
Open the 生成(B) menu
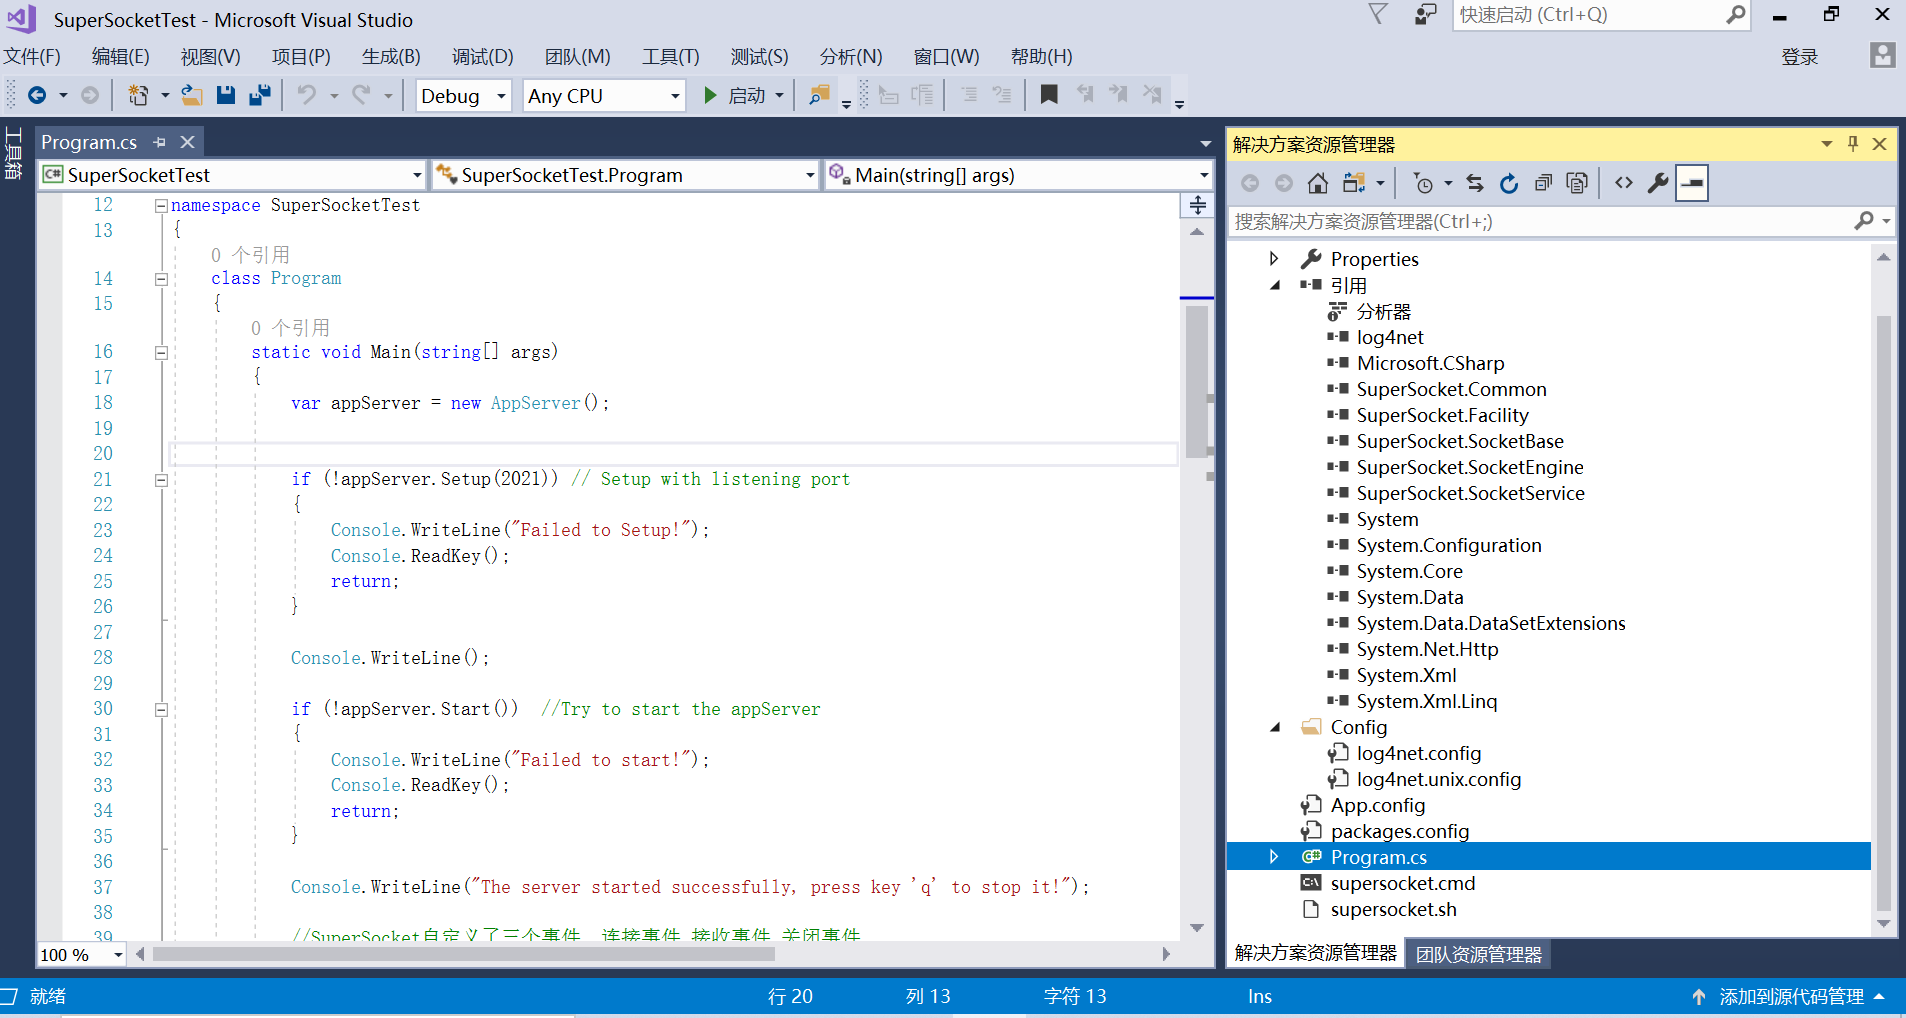pyautogui.click(x=391, y=57)
